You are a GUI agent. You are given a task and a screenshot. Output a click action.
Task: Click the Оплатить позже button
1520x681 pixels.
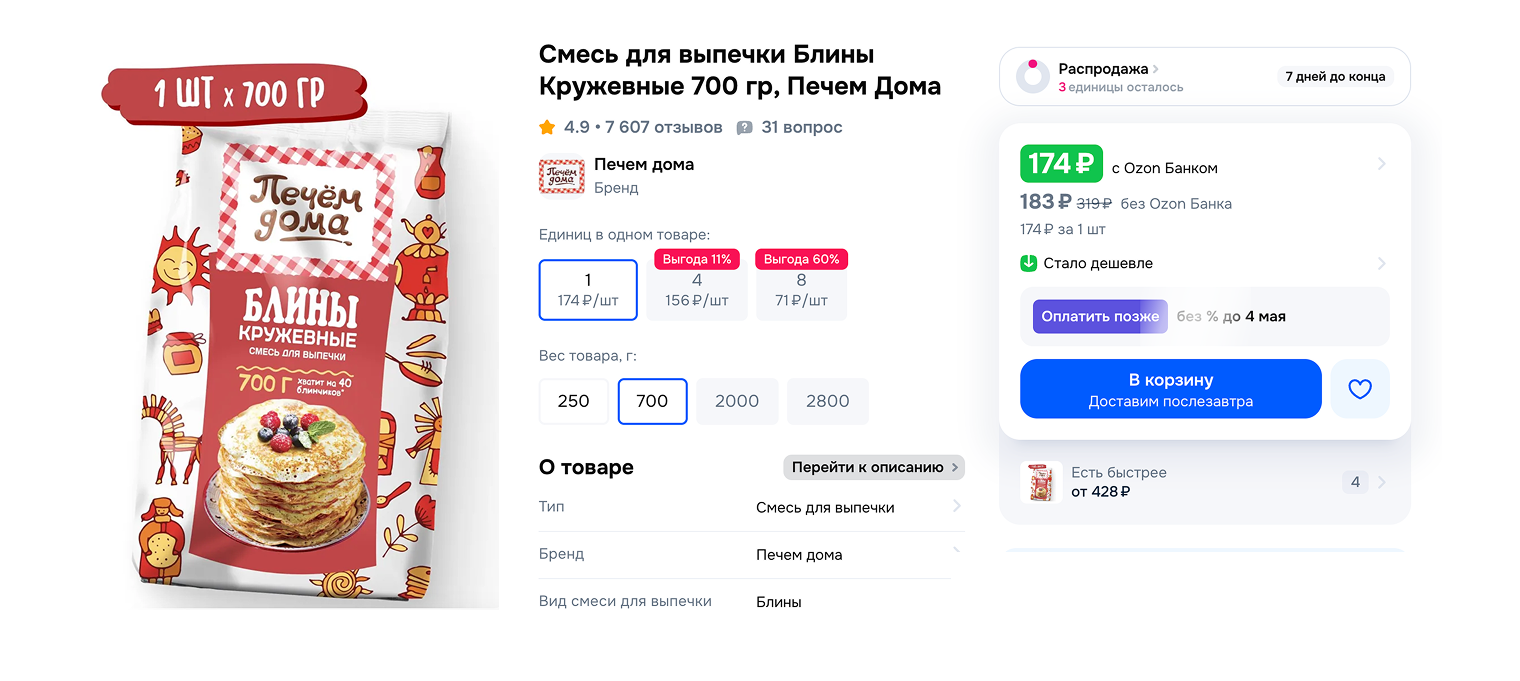click(1100, 316)
